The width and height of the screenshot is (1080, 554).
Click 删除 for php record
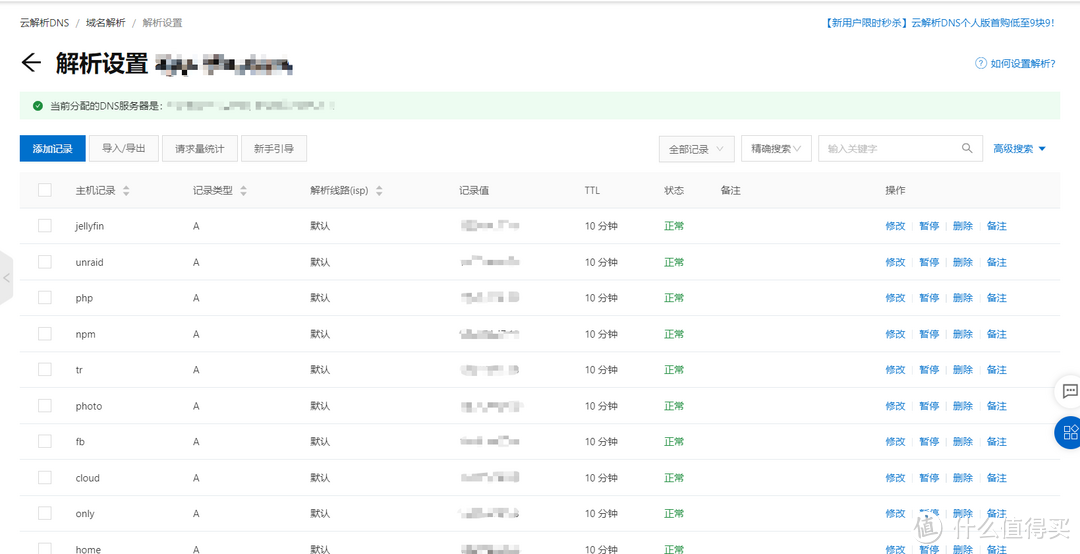click(x=963, y=298)
